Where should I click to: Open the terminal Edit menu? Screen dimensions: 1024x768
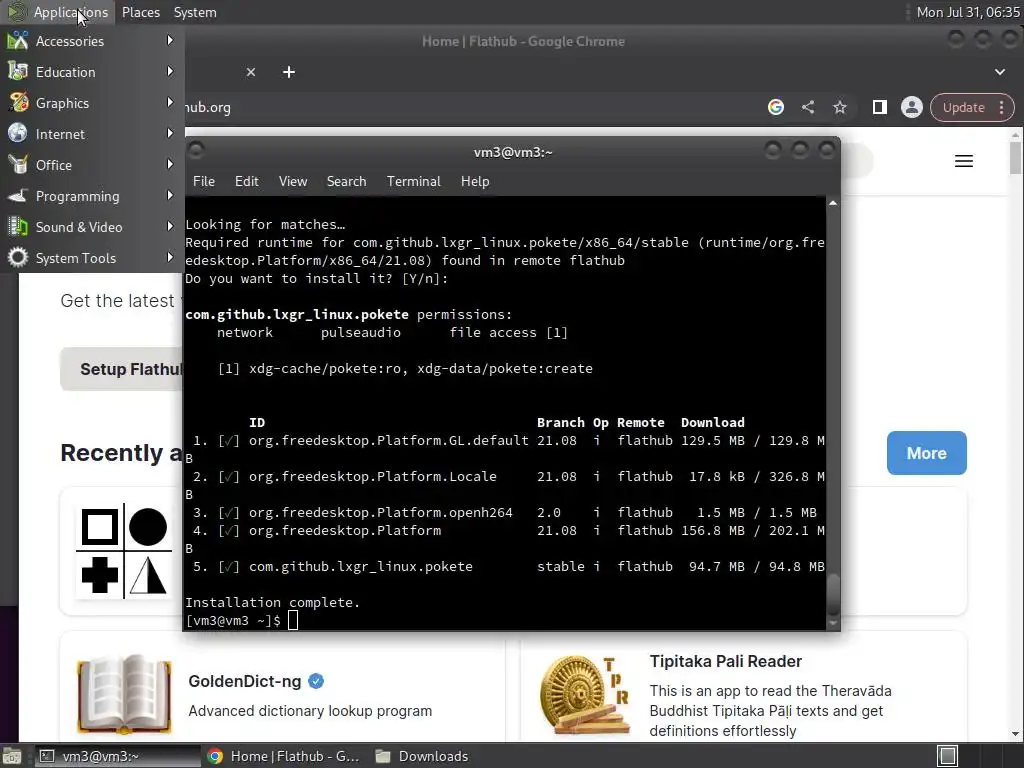click(246, 182)
